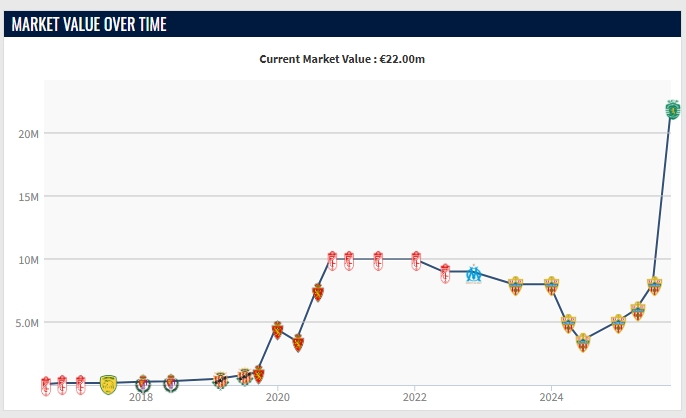This screenshot has width=686, height=418.
Task: Click the Granada crest directly above the 2022 label
Action: (416, 260)
